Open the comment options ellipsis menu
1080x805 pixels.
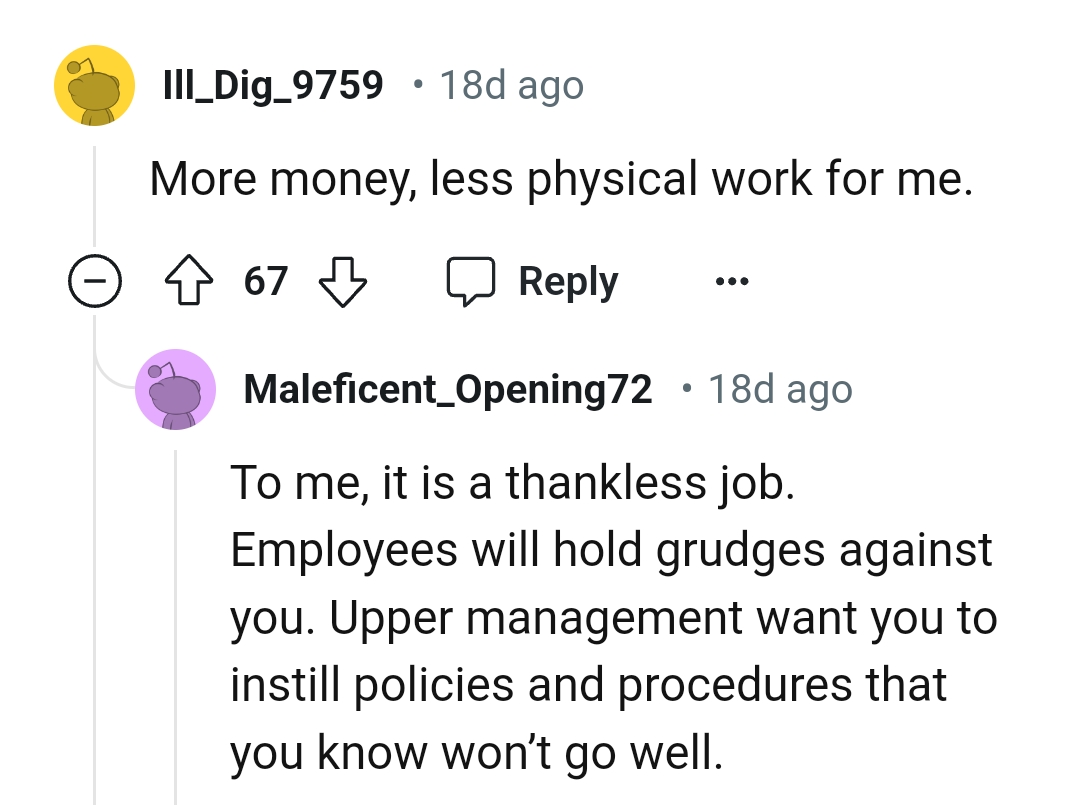730,281
